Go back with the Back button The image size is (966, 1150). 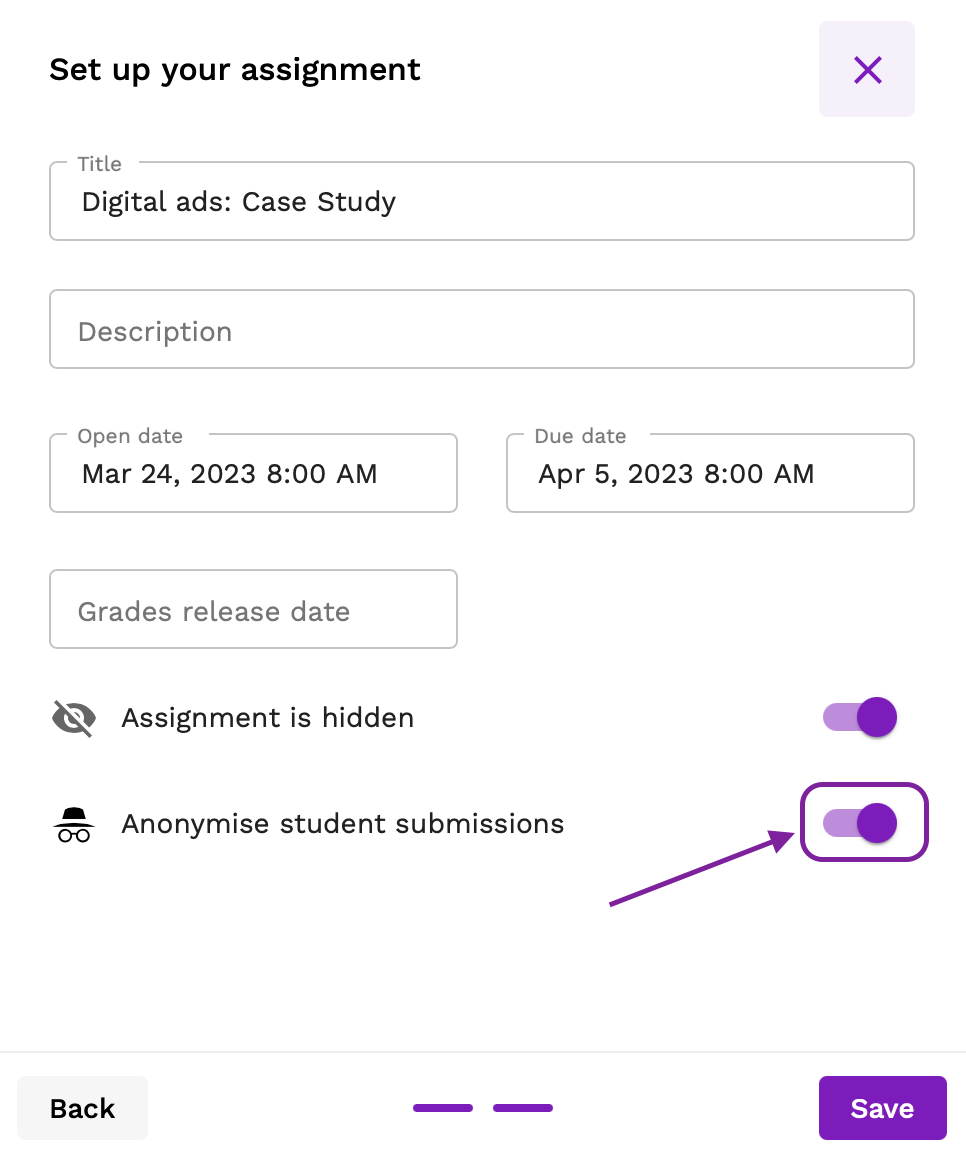[x=83, y=1108]
